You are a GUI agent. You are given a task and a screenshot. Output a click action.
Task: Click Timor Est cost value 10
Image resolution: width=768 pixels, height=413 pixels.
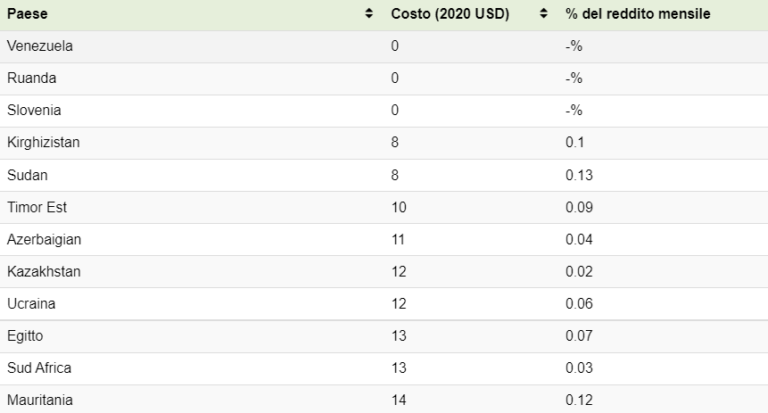click(x=399, y=207)
